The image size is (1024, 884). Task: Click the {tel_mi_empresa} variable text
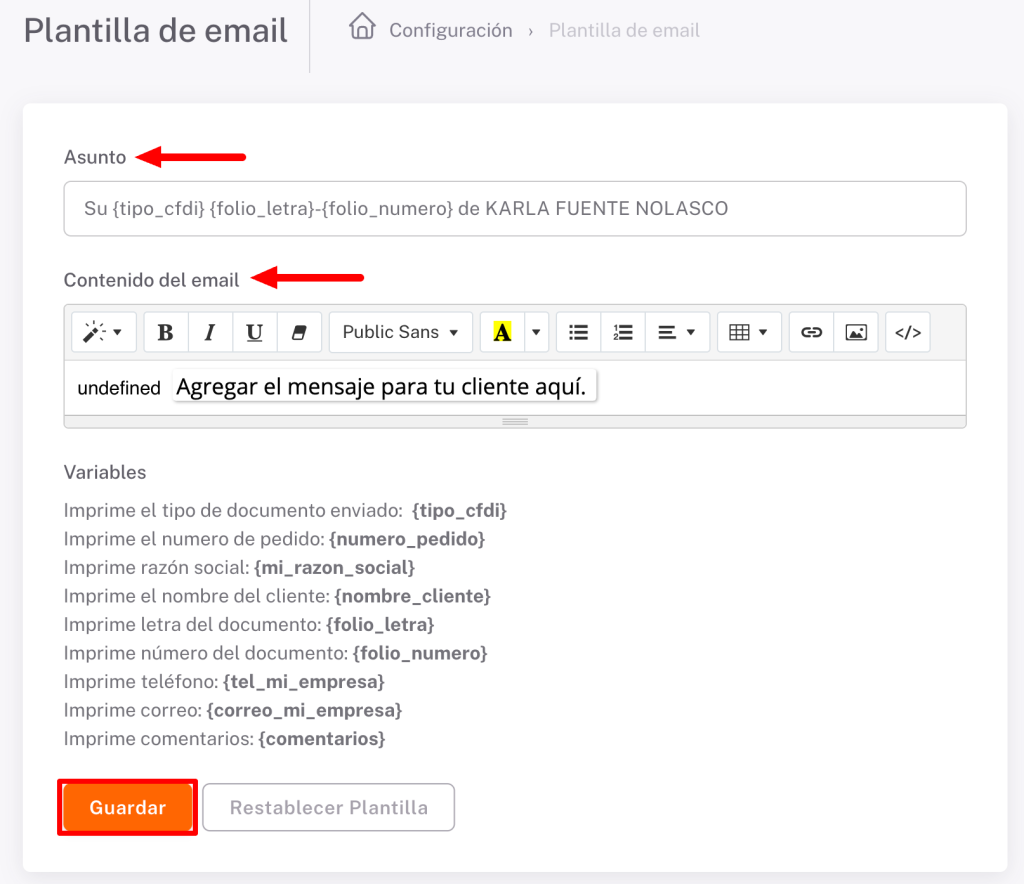[304, 682]
